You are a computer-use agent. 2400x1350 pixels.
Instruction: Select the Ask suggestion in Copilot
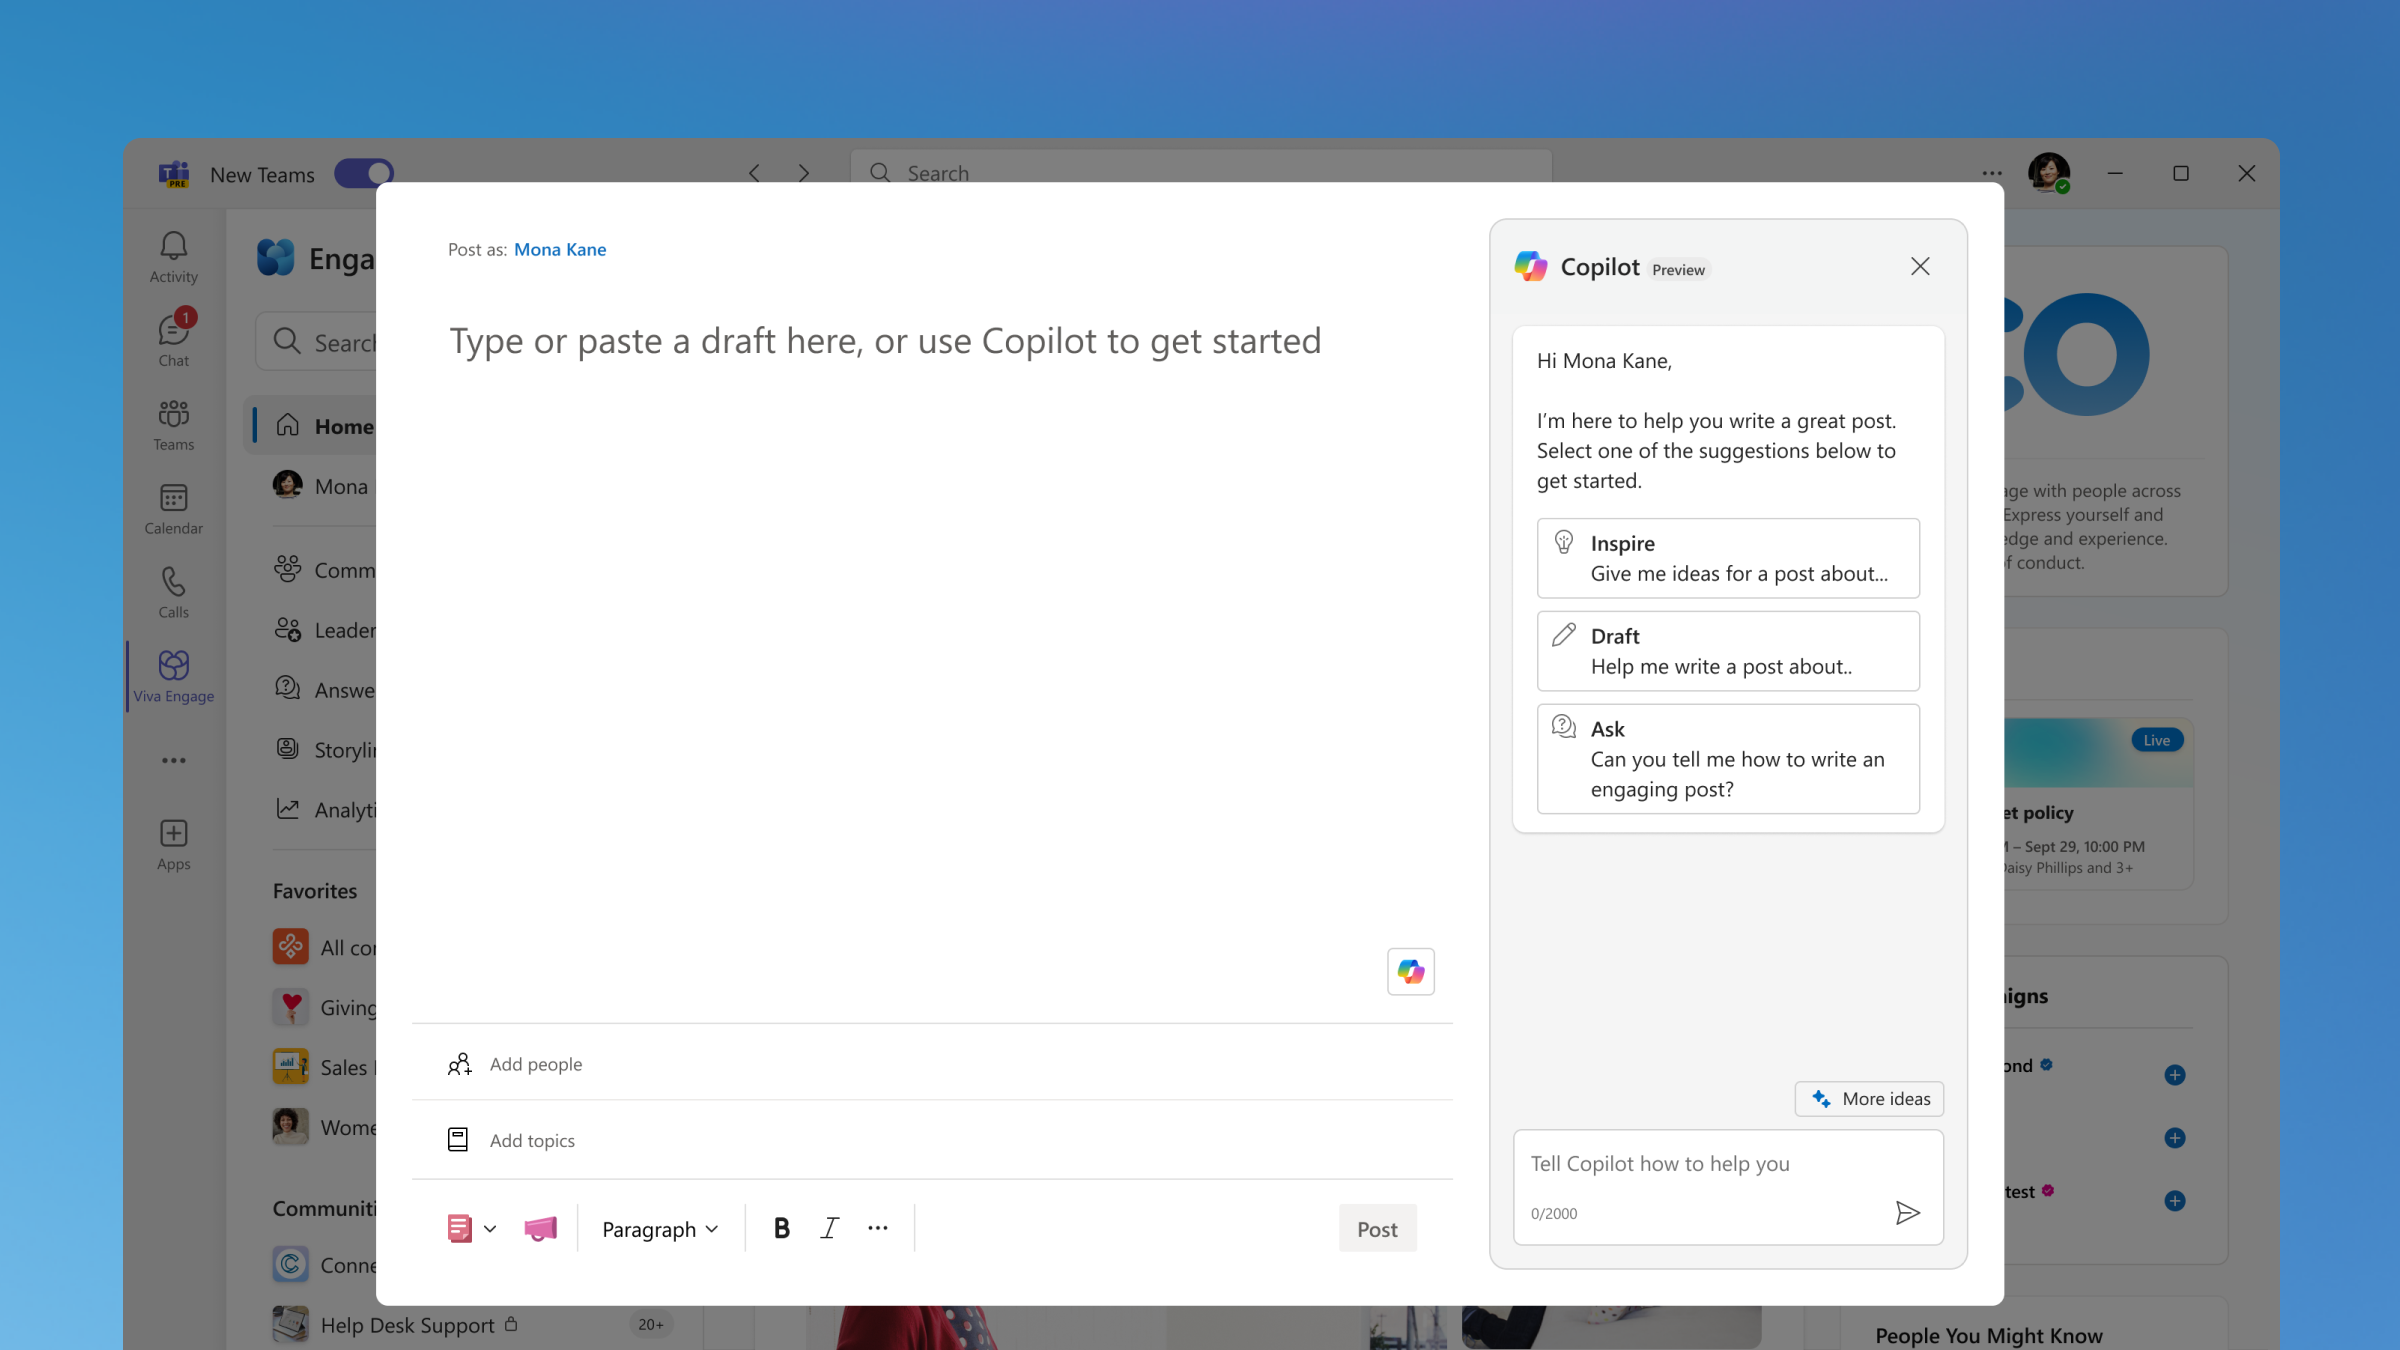1726,757
